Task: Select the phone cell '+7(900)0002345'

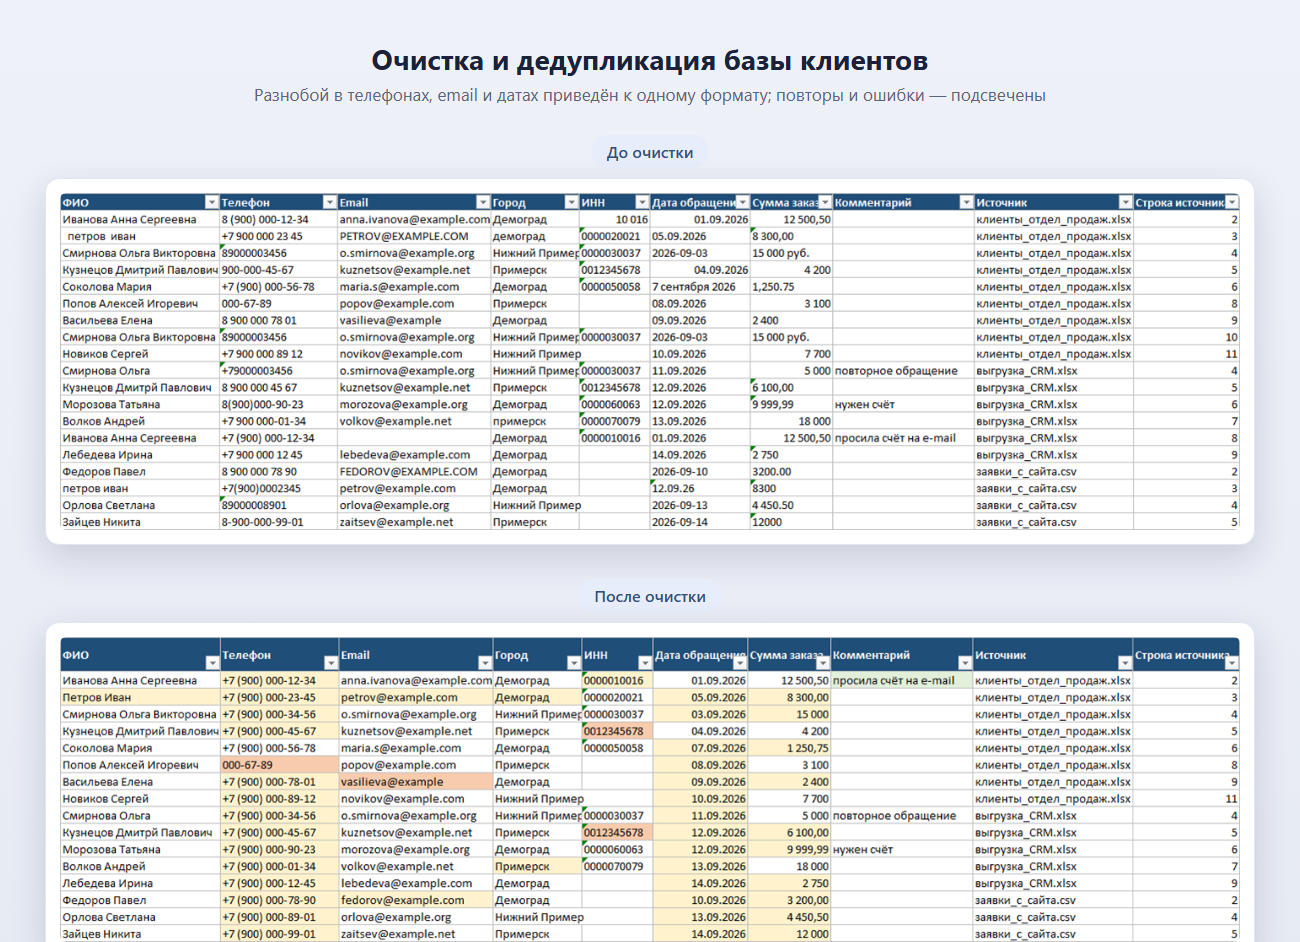Action: coord(279,489)
